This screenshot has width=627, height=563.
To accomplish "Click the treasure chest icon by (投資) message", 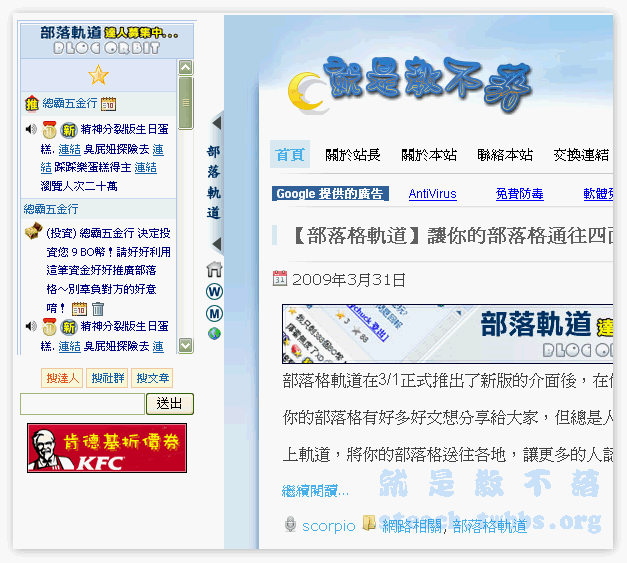I will (34, 231).
